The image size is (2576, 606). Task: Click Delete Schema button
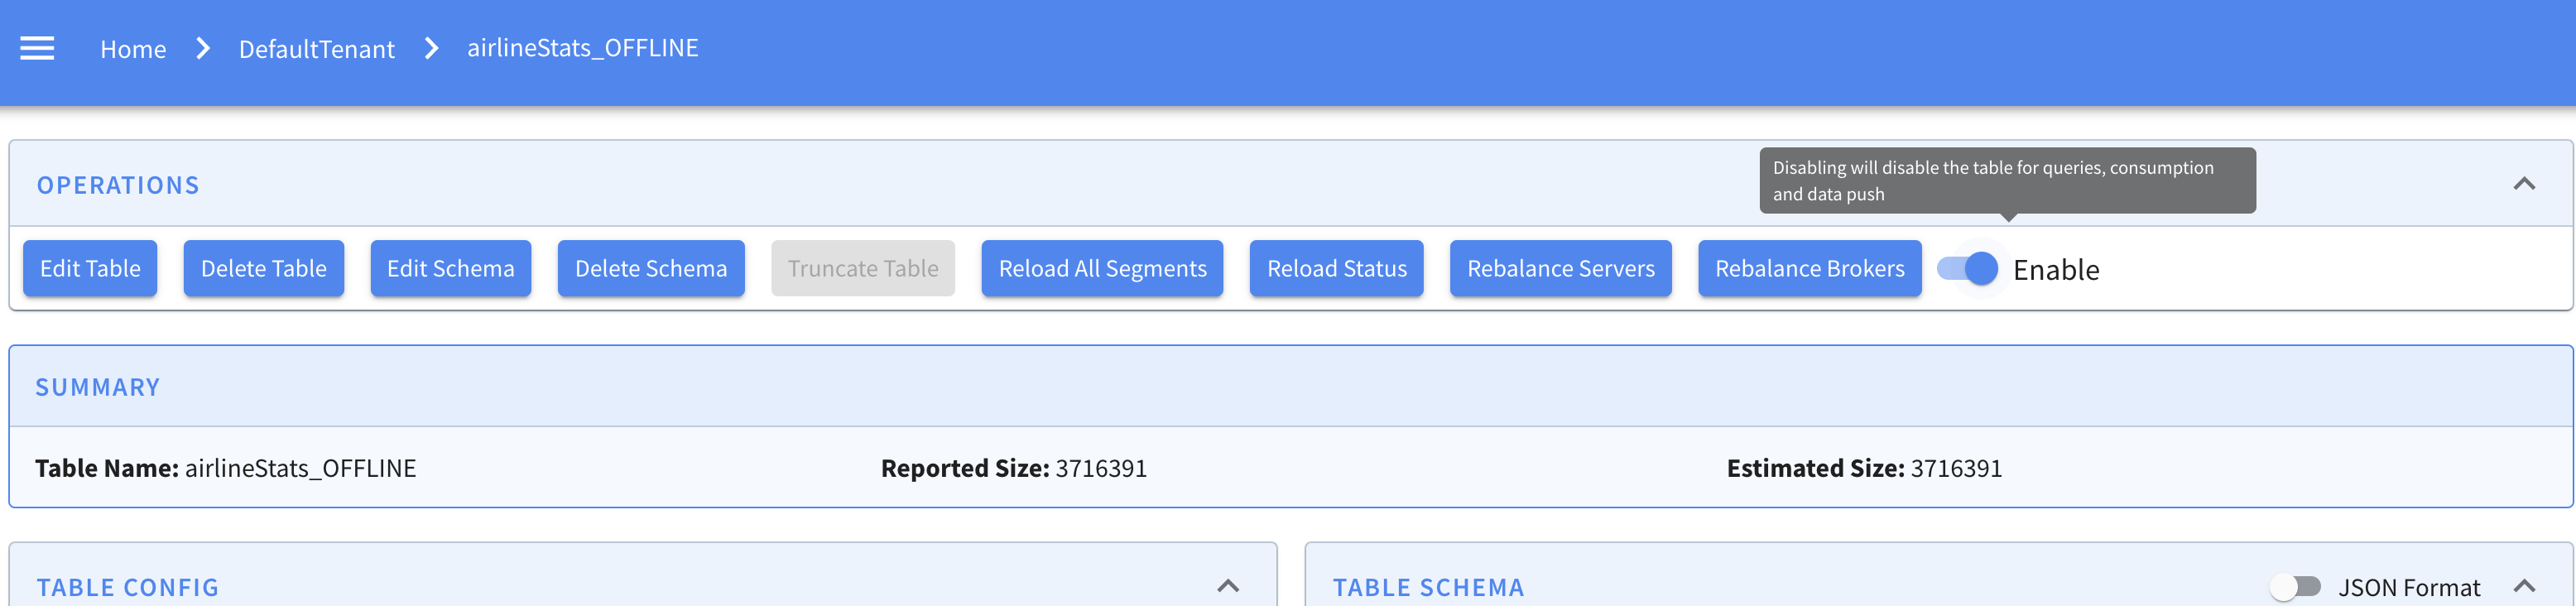tap(651, 268)
